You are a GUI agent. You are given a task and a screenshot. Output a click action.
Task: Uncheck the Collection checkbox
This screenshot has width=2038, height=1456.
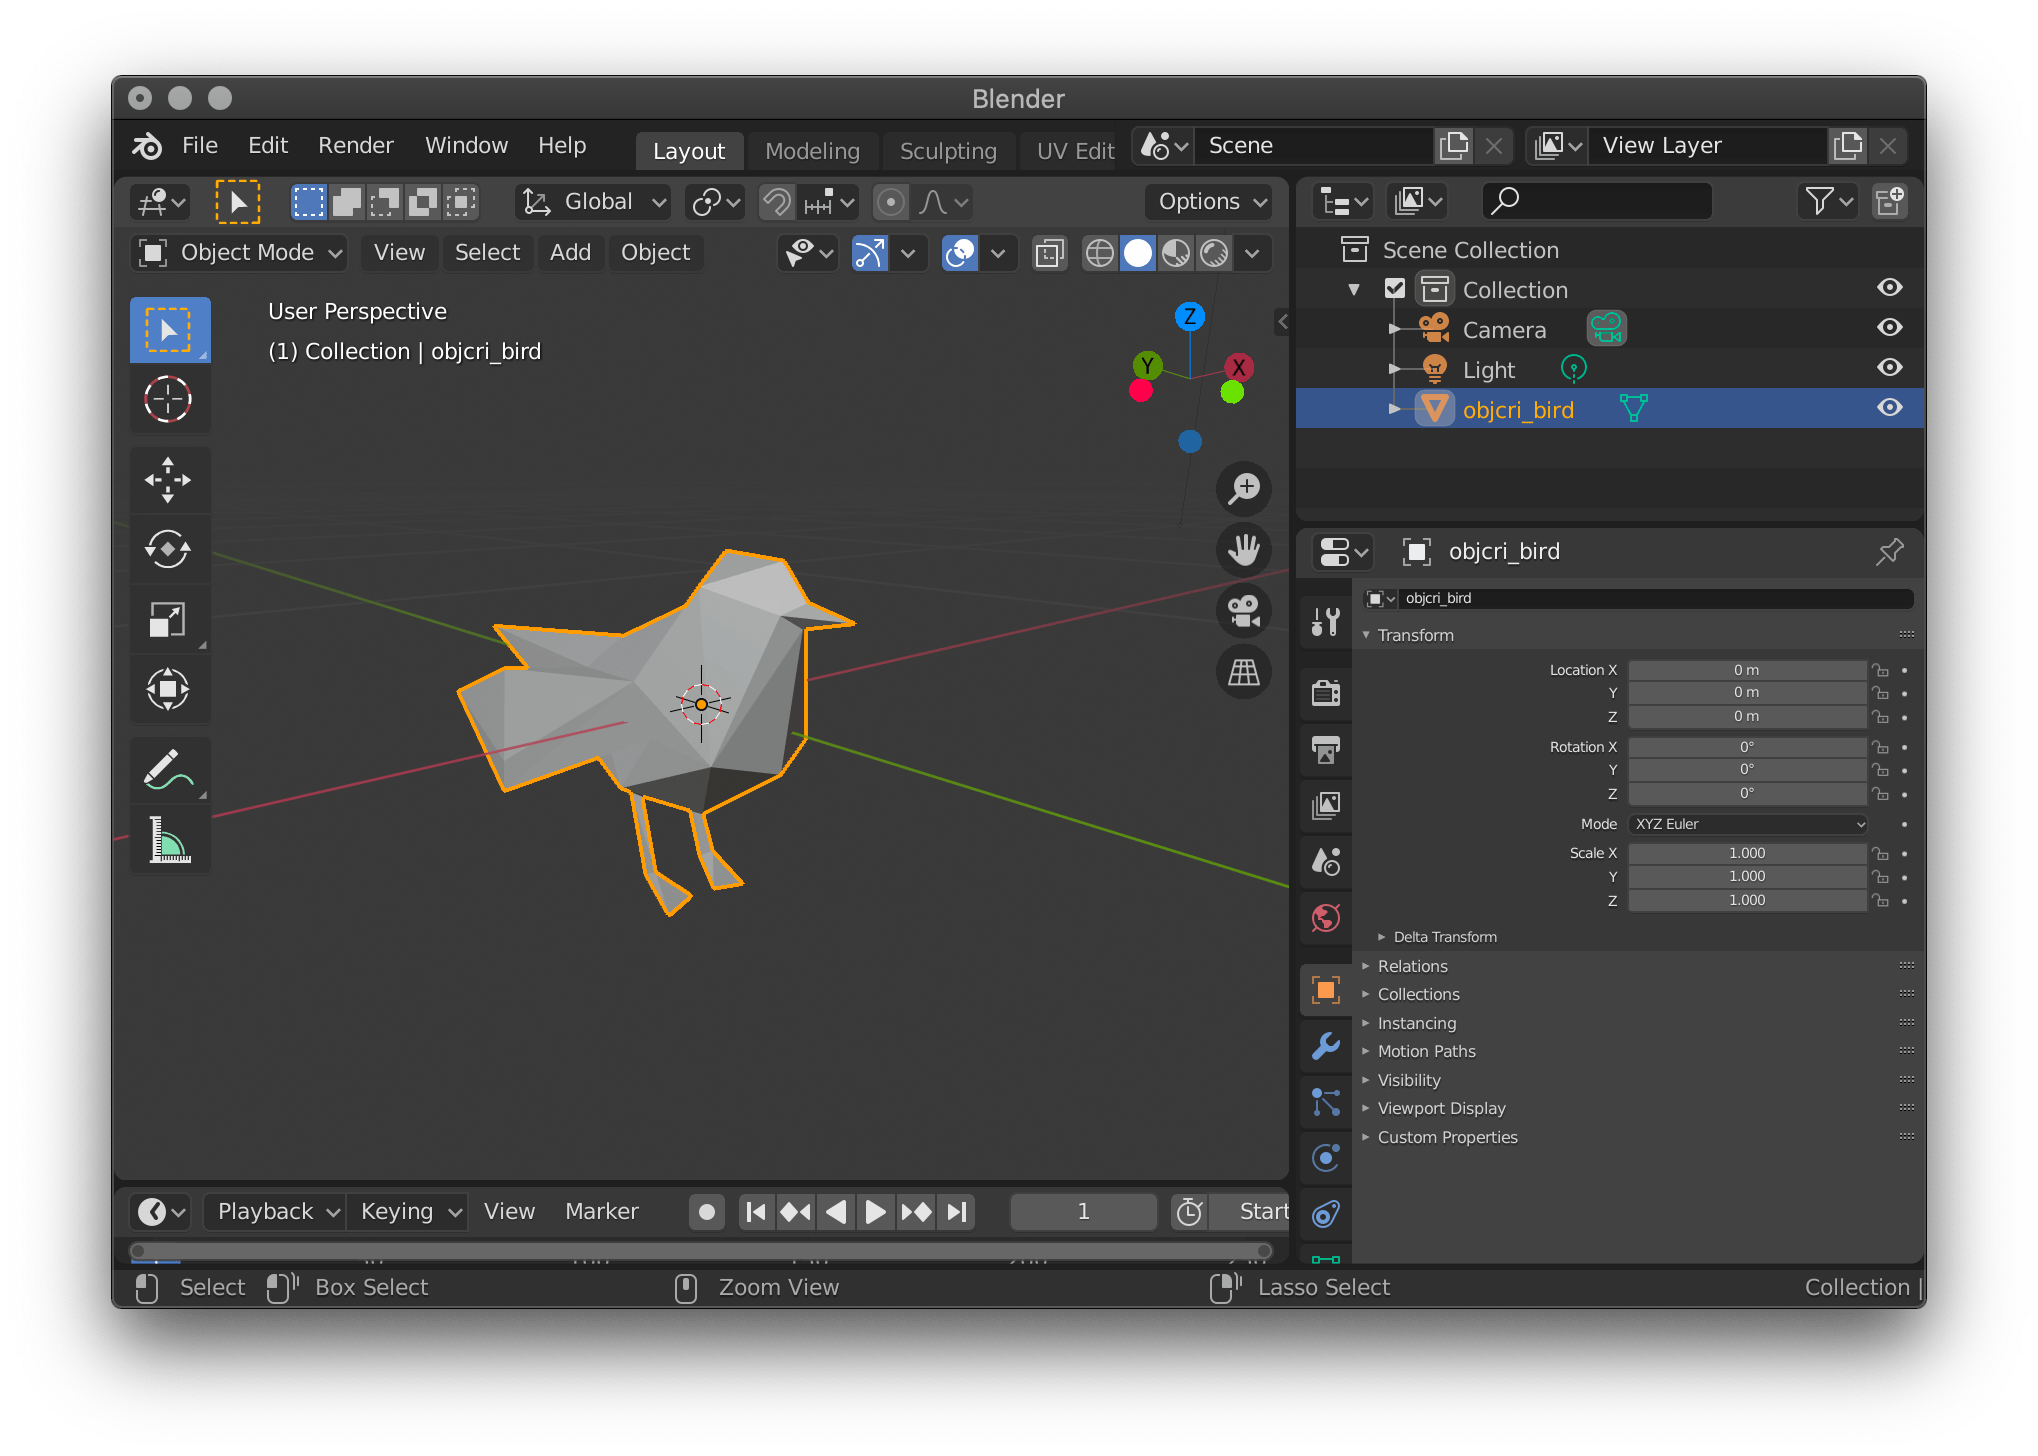pos(1395,287)
